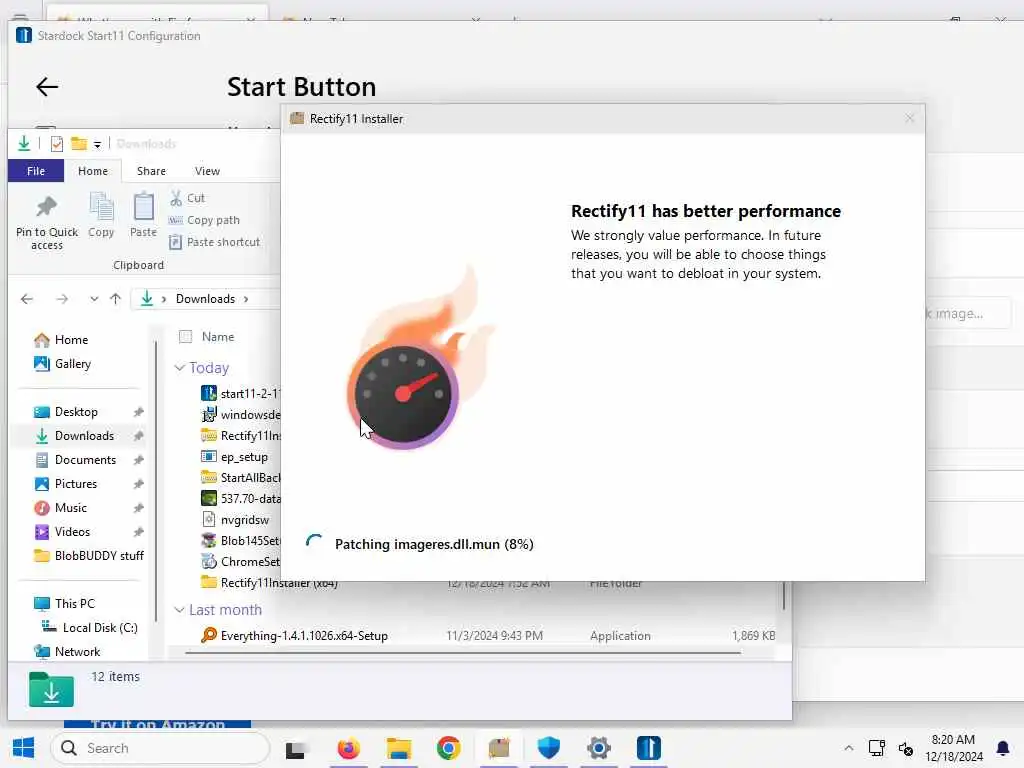The height and width of the screenshot is (768, 1024).
Task: Click quick access New folder icon
Action: (79, 144)
